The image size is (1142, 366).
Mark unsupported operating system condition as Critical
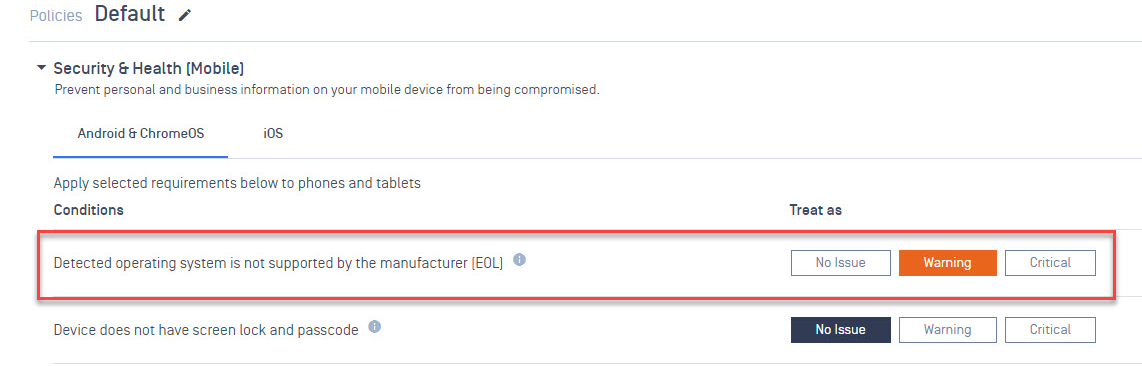click(x=1050, y=263)
